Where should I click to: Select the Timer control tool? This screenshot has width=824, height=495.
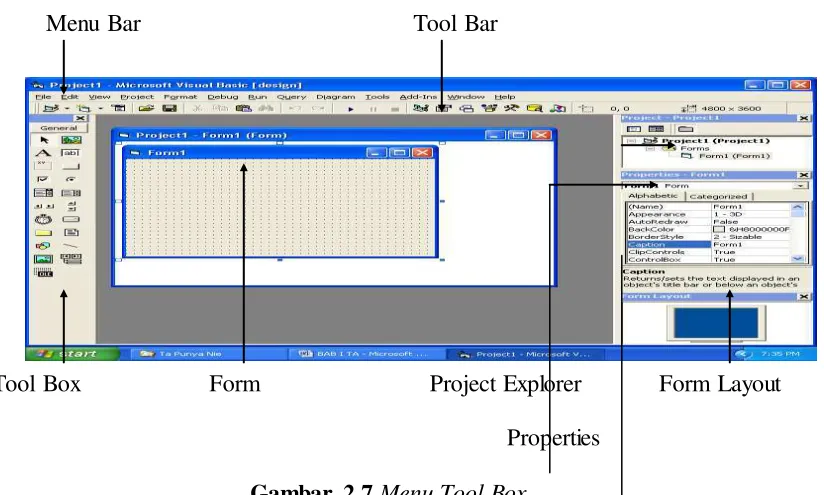click(44, 219)
